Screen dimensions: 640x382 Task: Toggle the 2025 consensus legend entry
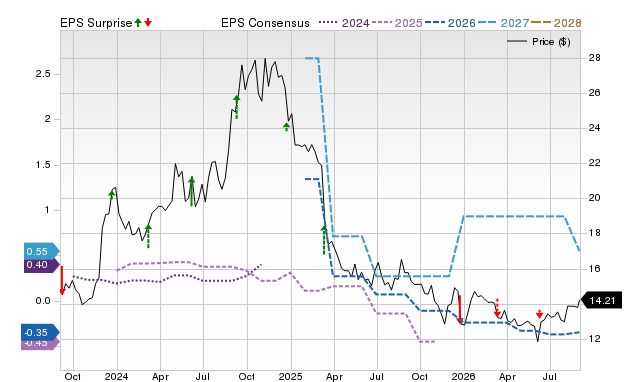coord(397,23)
